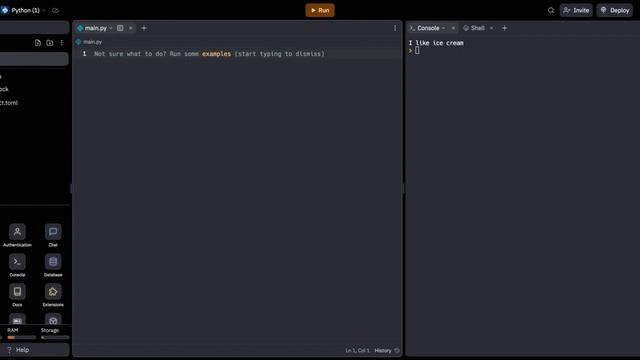The image size is (640, 360).
Task: Select 'I like ice cream' console output
Action: [436, 43]
